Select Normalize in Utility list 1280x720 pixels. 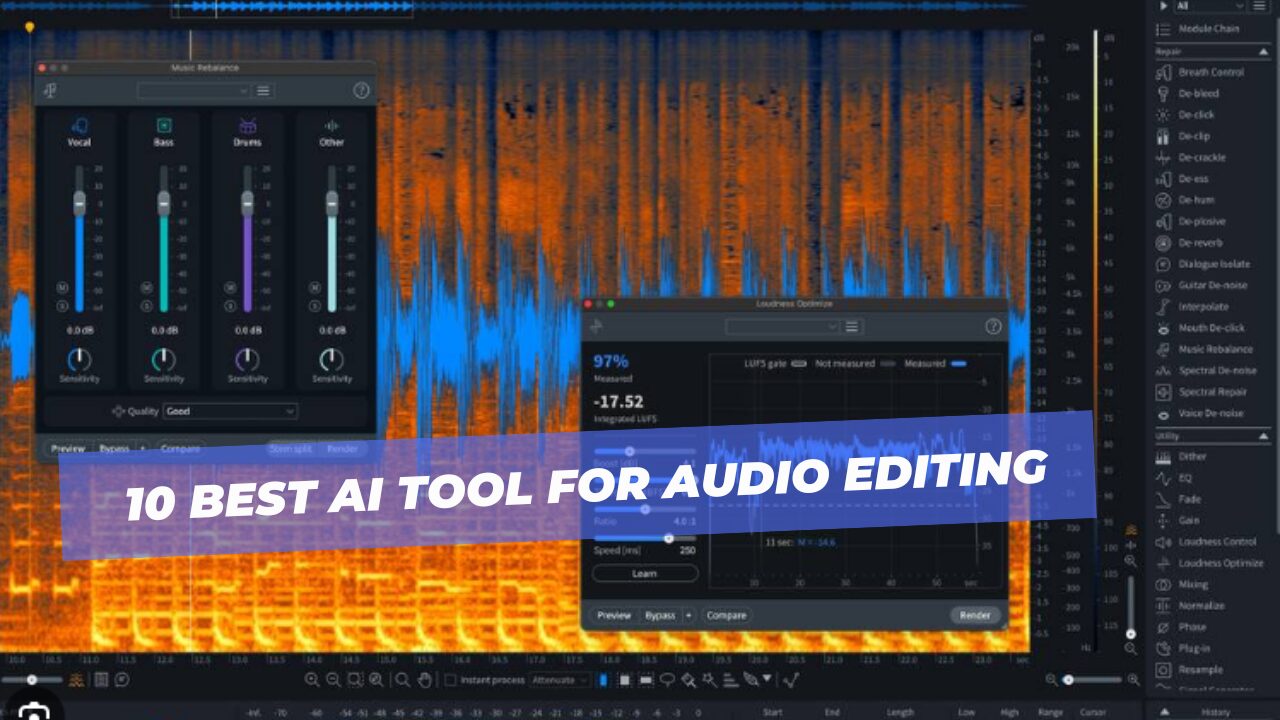point(1191,605)
